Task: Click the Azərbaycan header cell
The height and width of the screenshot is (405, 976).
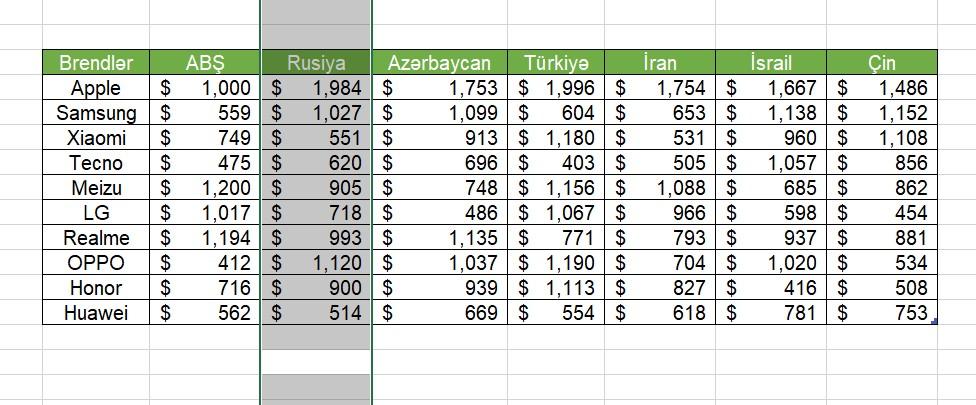Action: (x=439, y=63)
